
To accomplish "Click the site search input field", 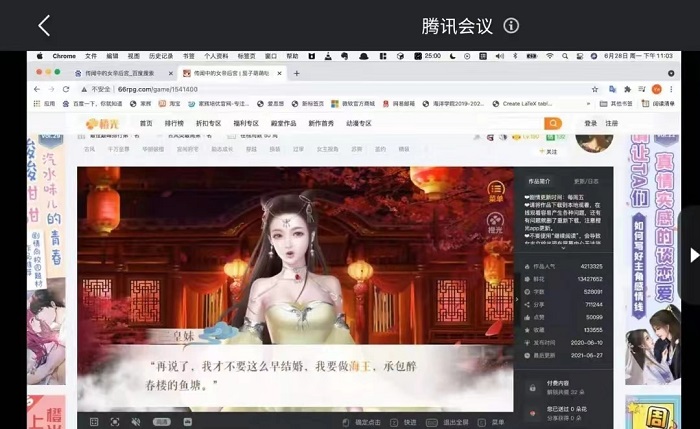I will [x=509, y=123].
